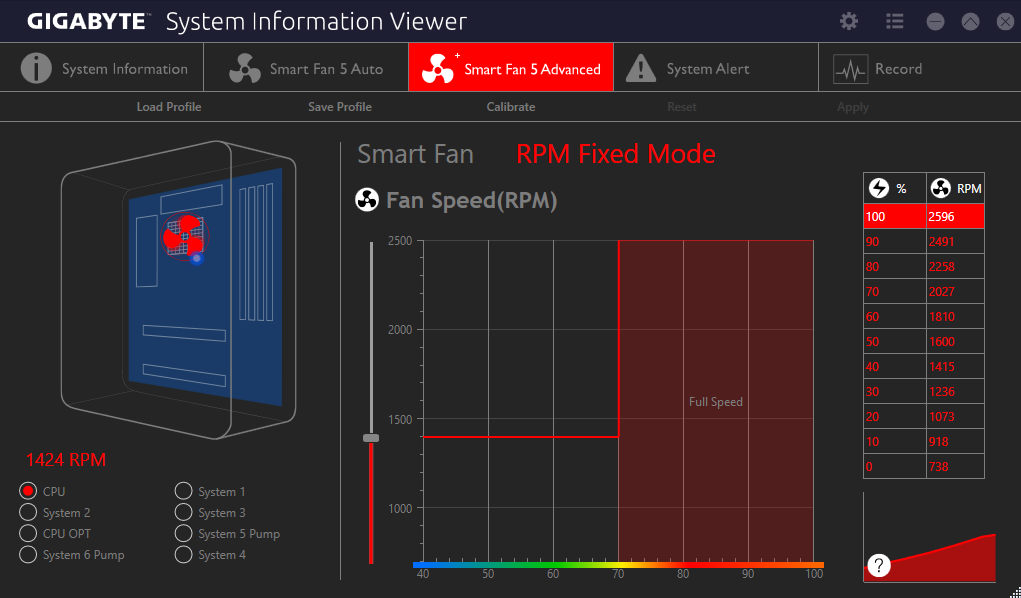Go to the System Alert tab

click(716, 68)
